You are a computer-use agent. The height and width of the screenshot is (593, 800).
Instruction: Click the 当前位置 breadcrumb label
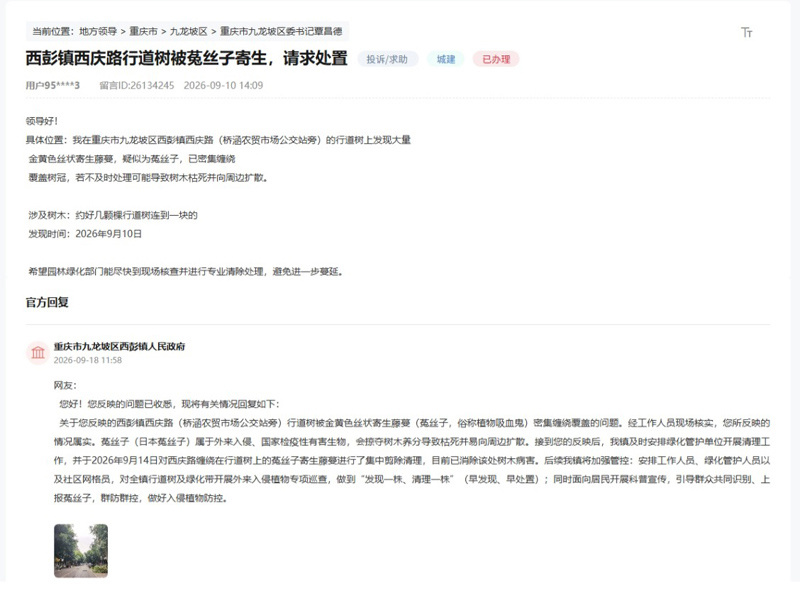pyautogui.click(x=54, y=31)
